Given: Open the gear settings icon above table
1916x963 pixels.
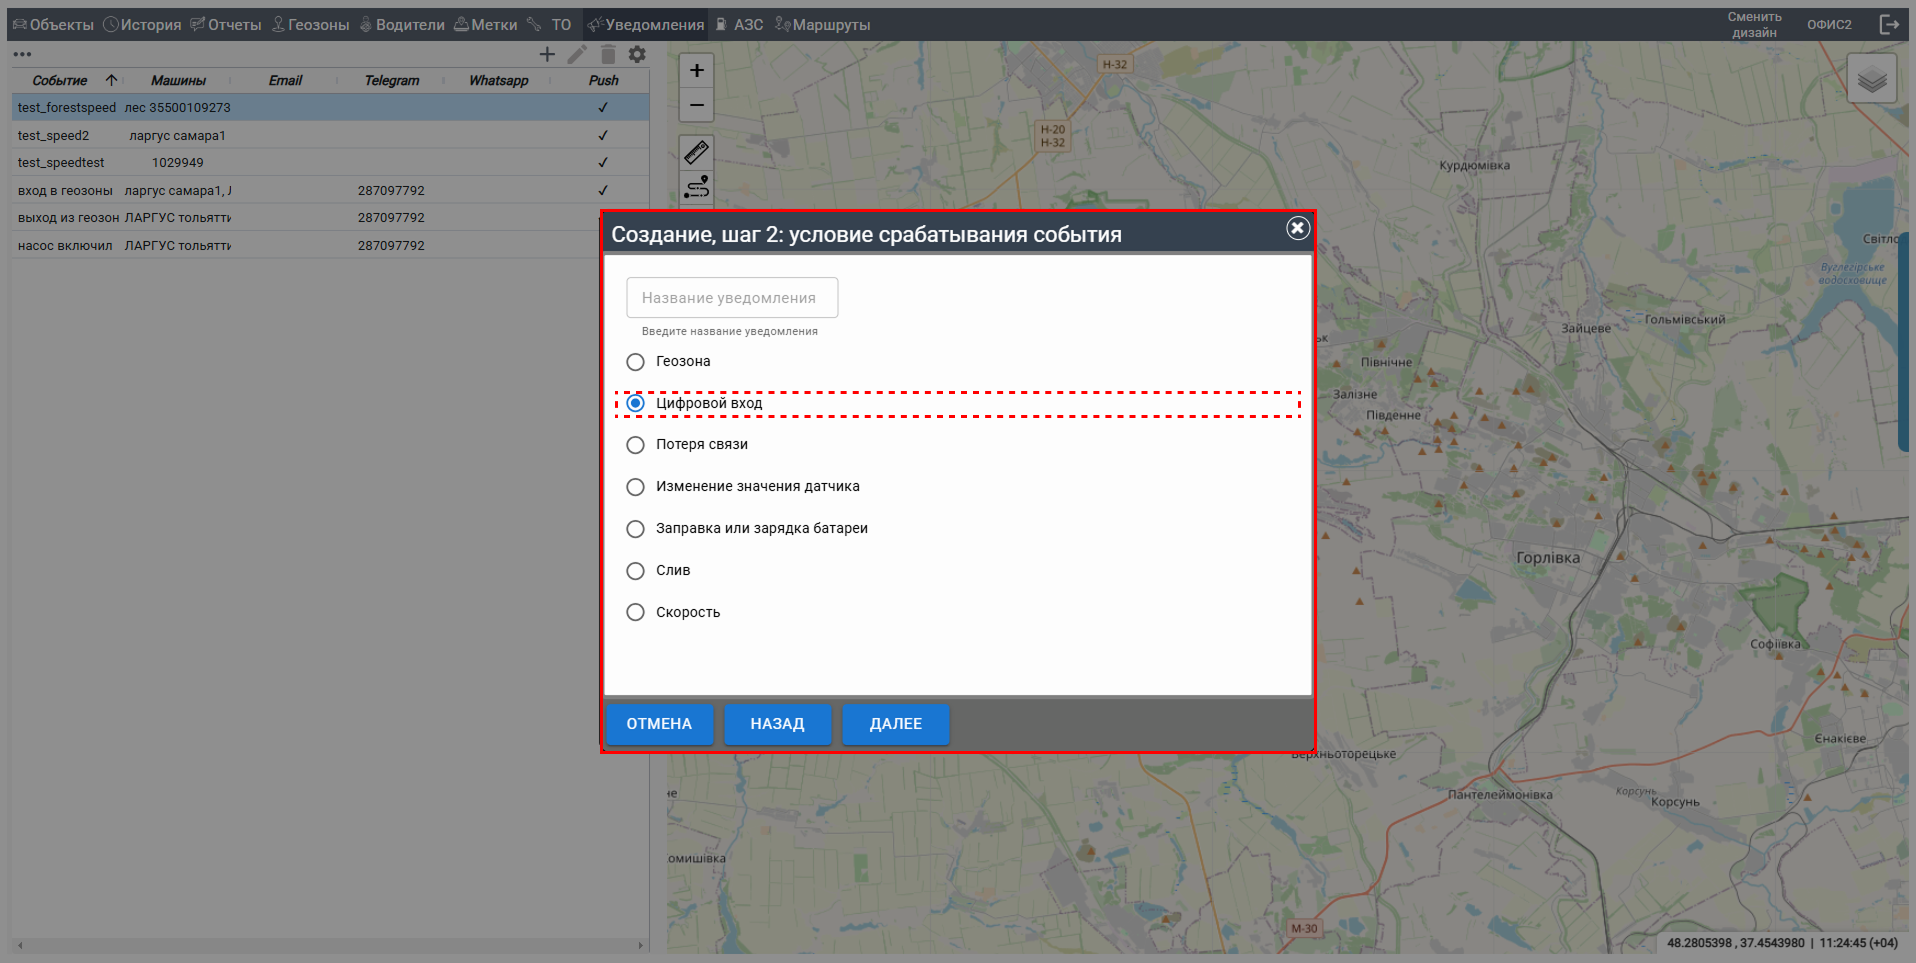Looking at the screenshot, I should coord(637,54).
